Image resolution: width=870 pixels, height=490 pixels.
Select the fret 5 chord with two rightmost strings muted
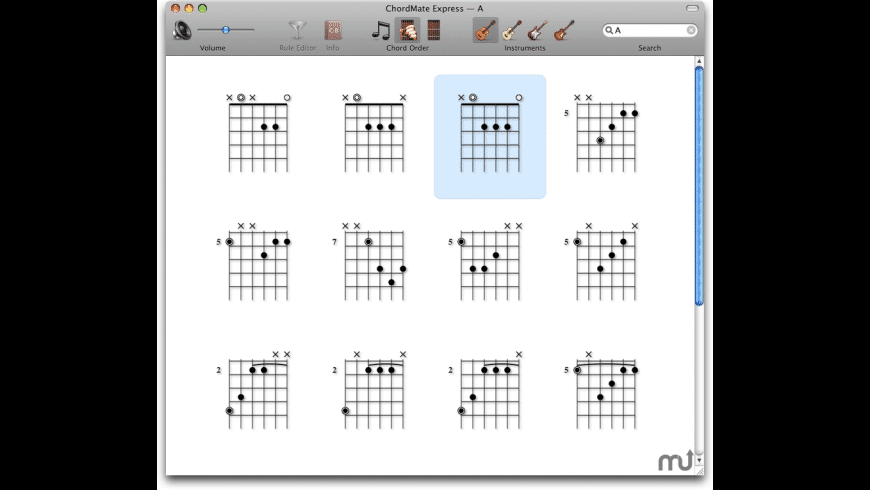click(x=485, y=261)
